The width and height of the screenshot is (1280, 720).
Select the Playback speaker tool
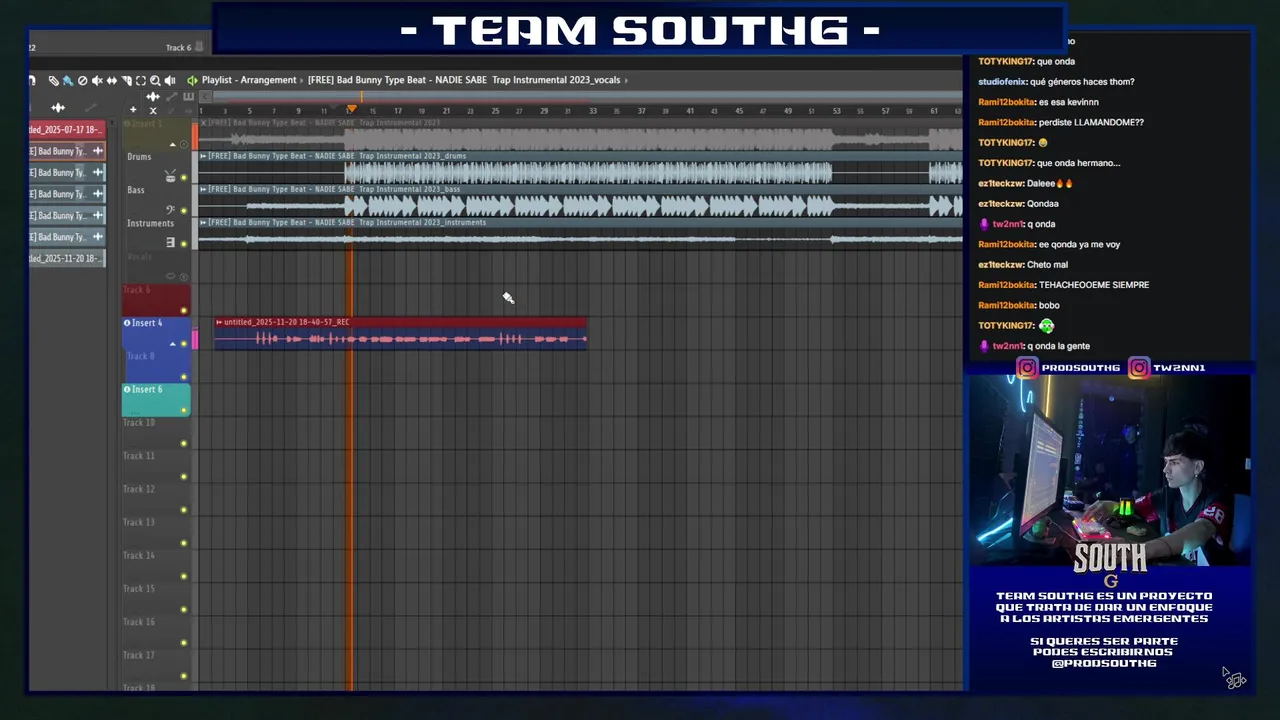point(170,80)
